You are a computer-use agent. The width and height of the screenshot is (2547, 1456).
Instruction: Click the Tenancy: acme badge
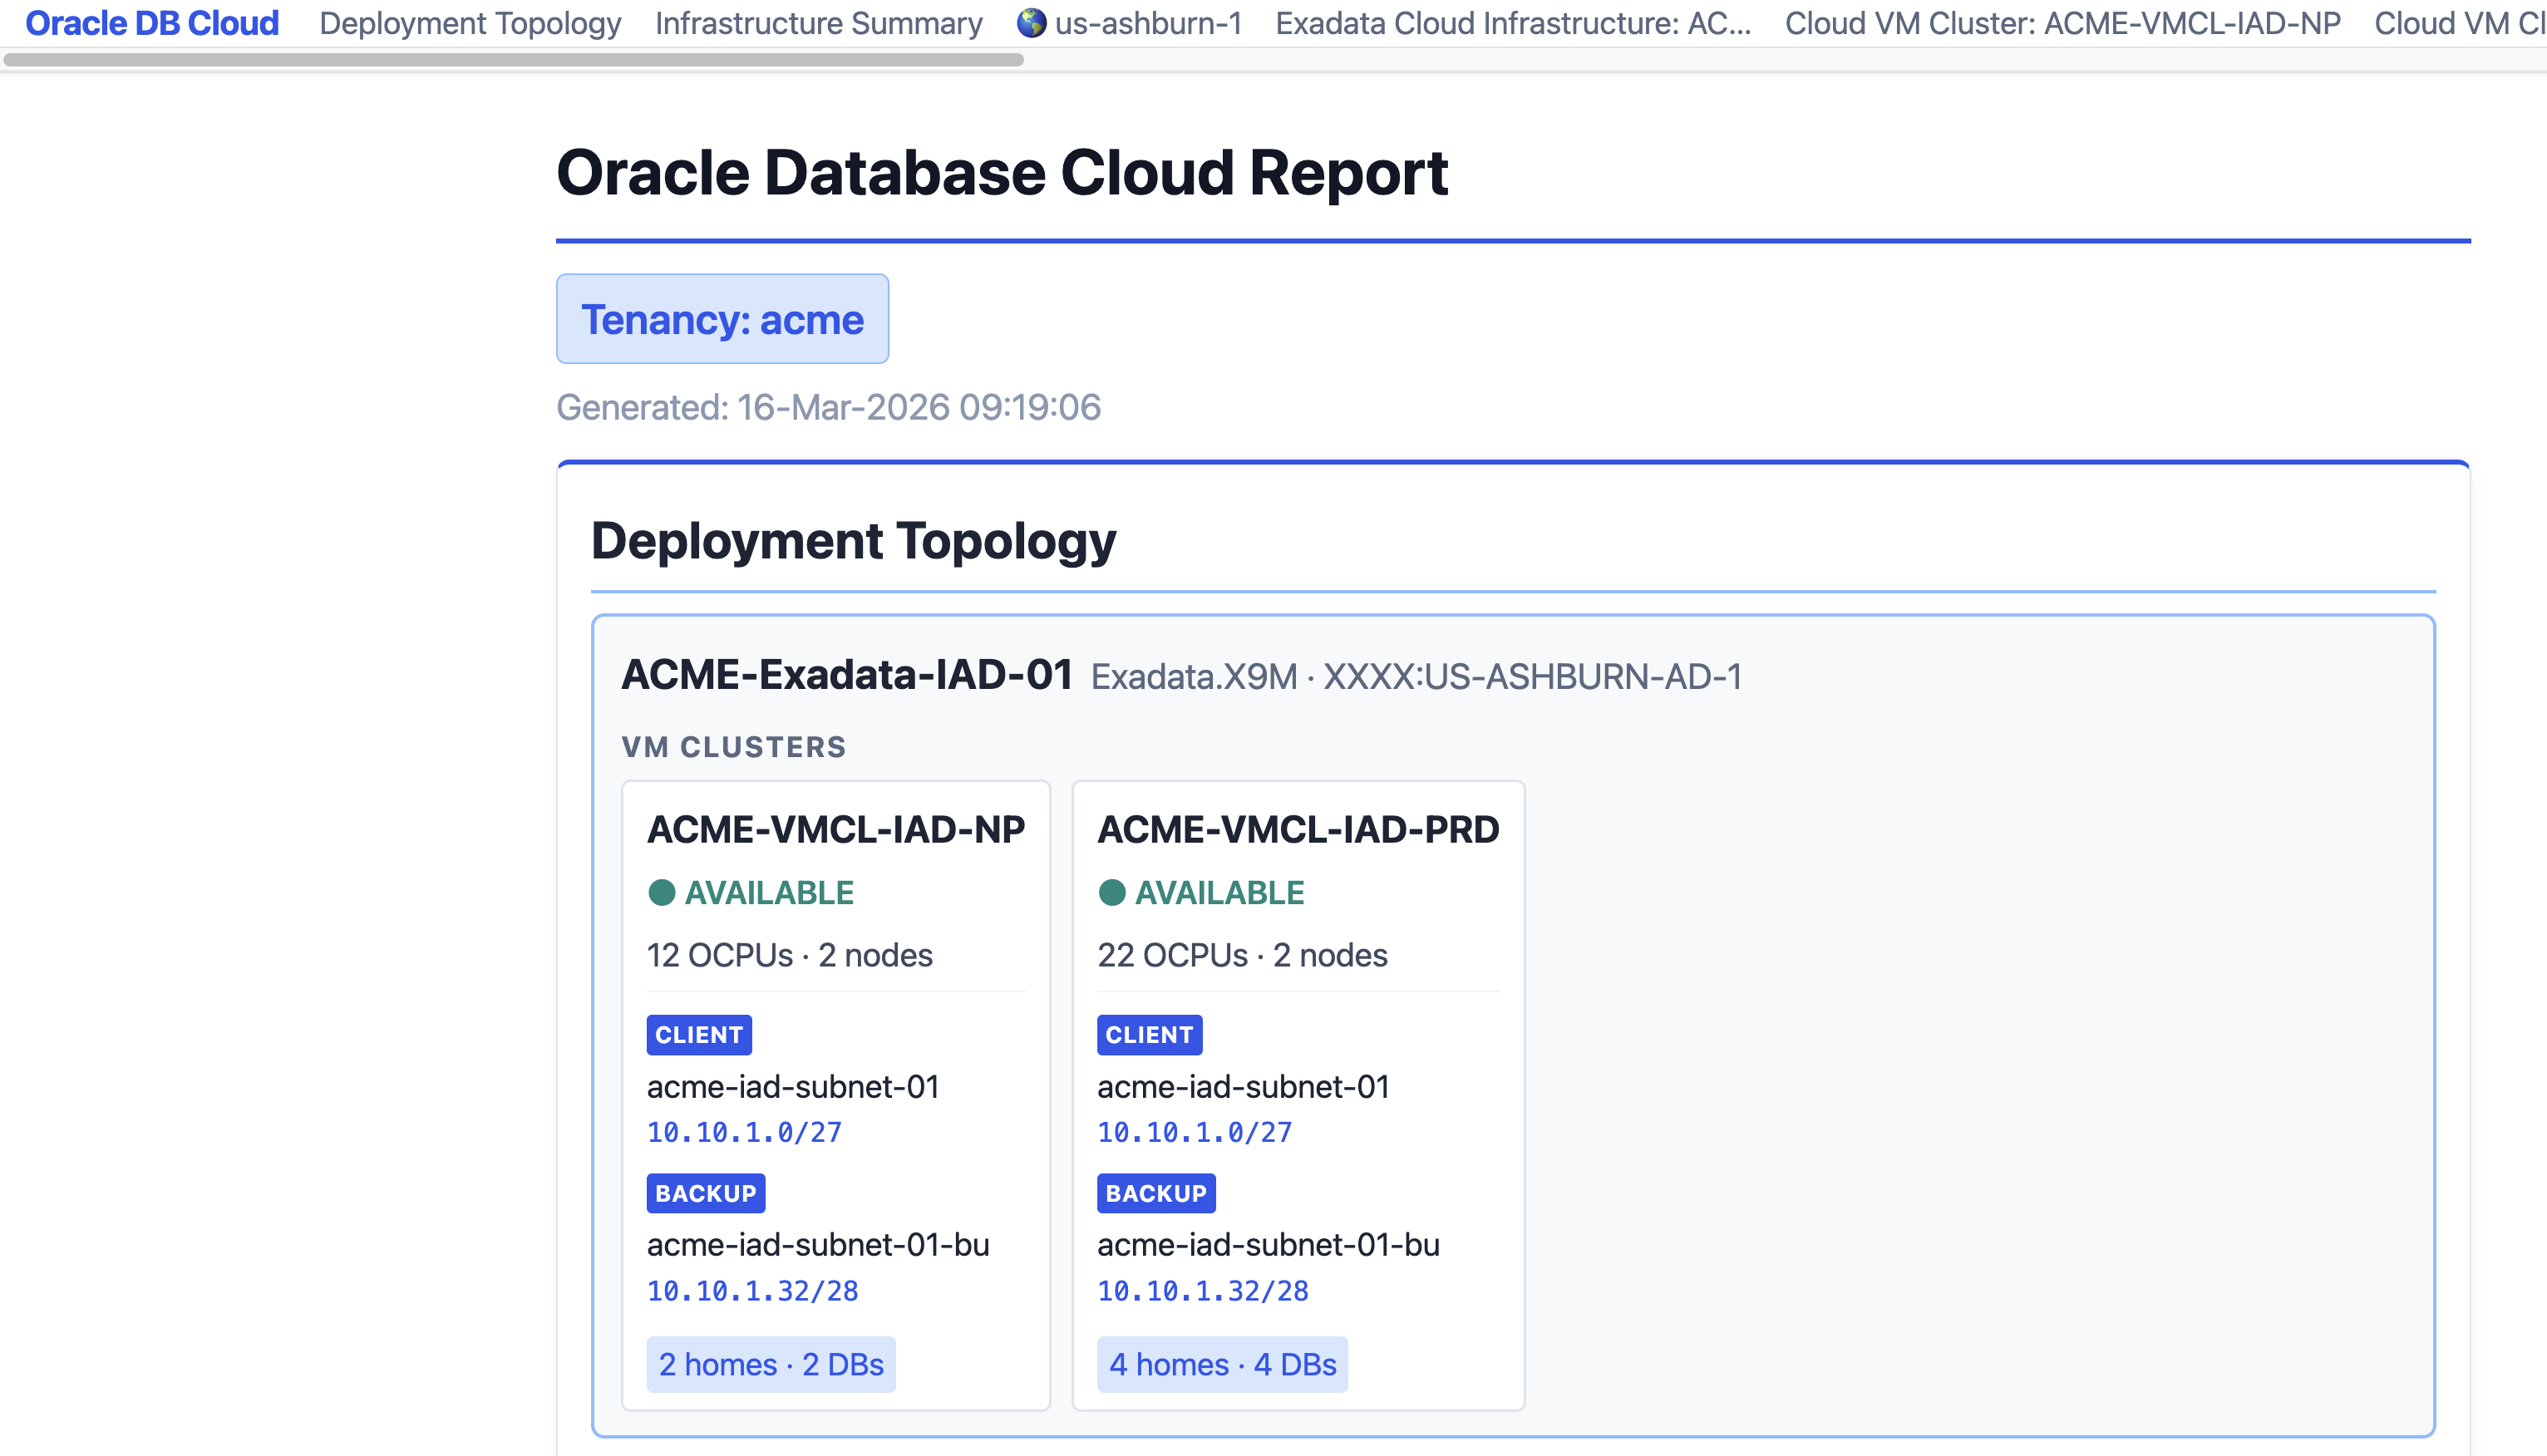click(722, 319)
